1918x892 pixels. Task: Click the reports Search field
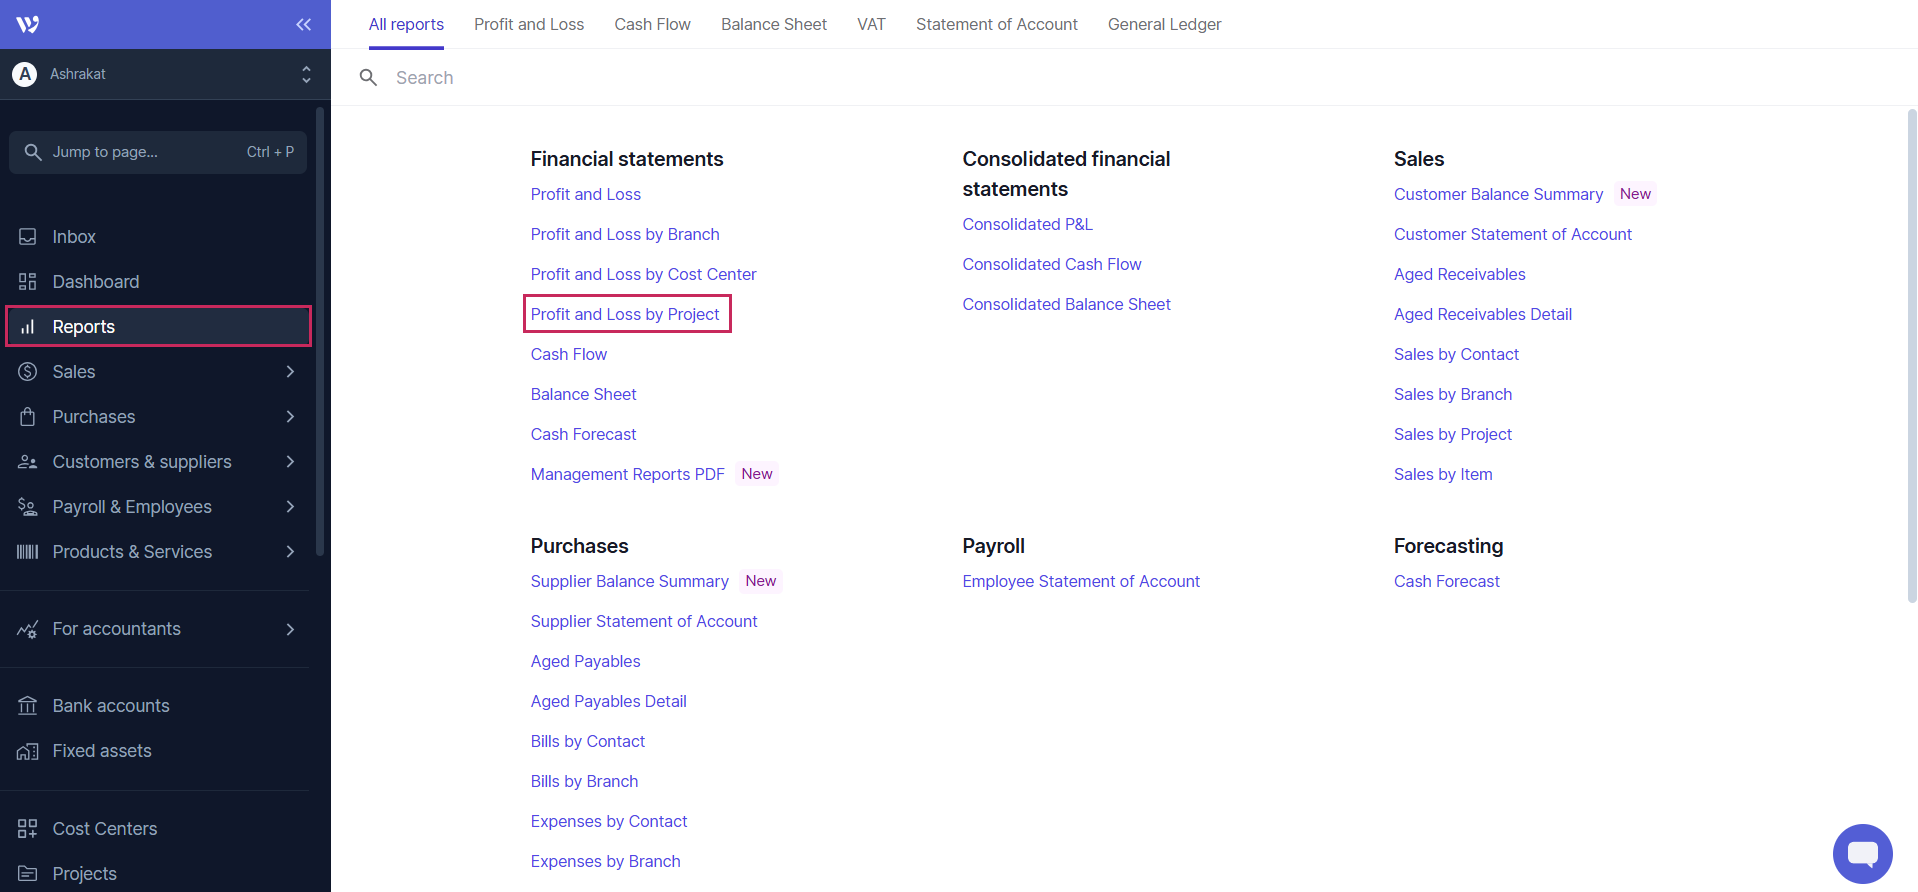point(800,78)
